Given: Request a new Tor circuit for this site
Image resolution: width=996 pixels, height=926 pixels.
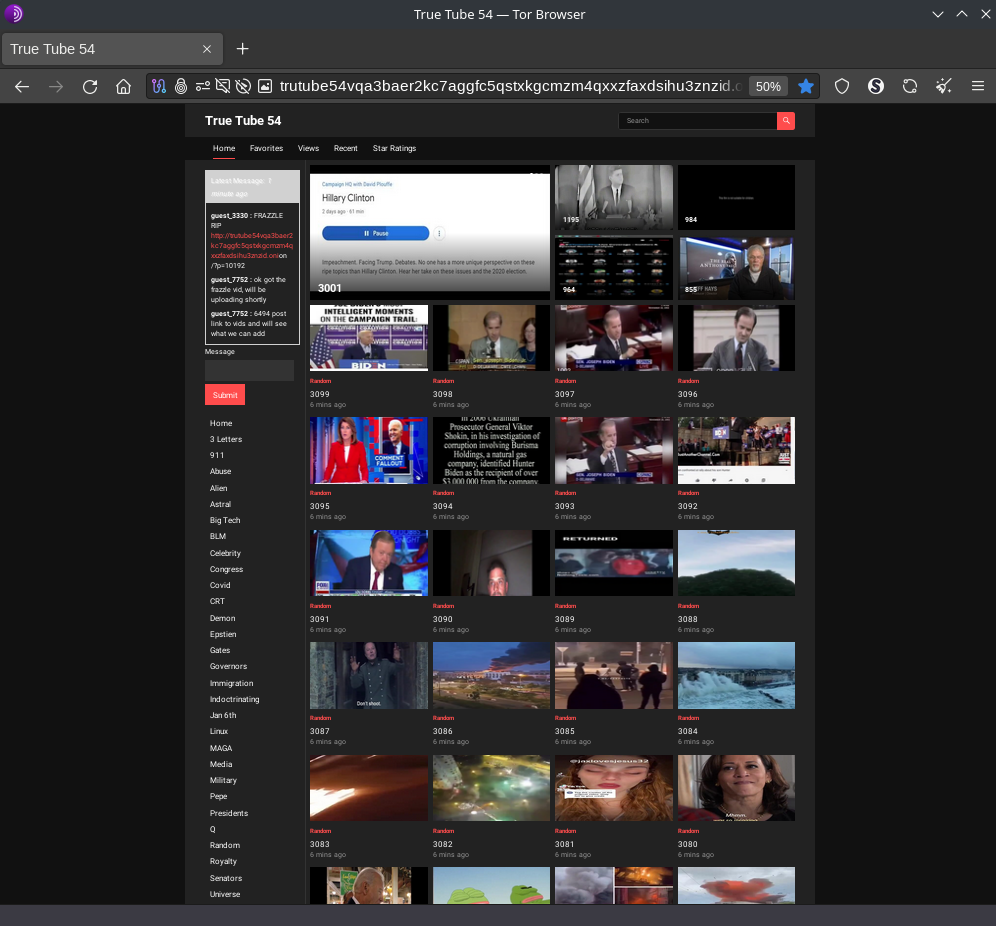Looking at the screenshot, I should point(910,86).
